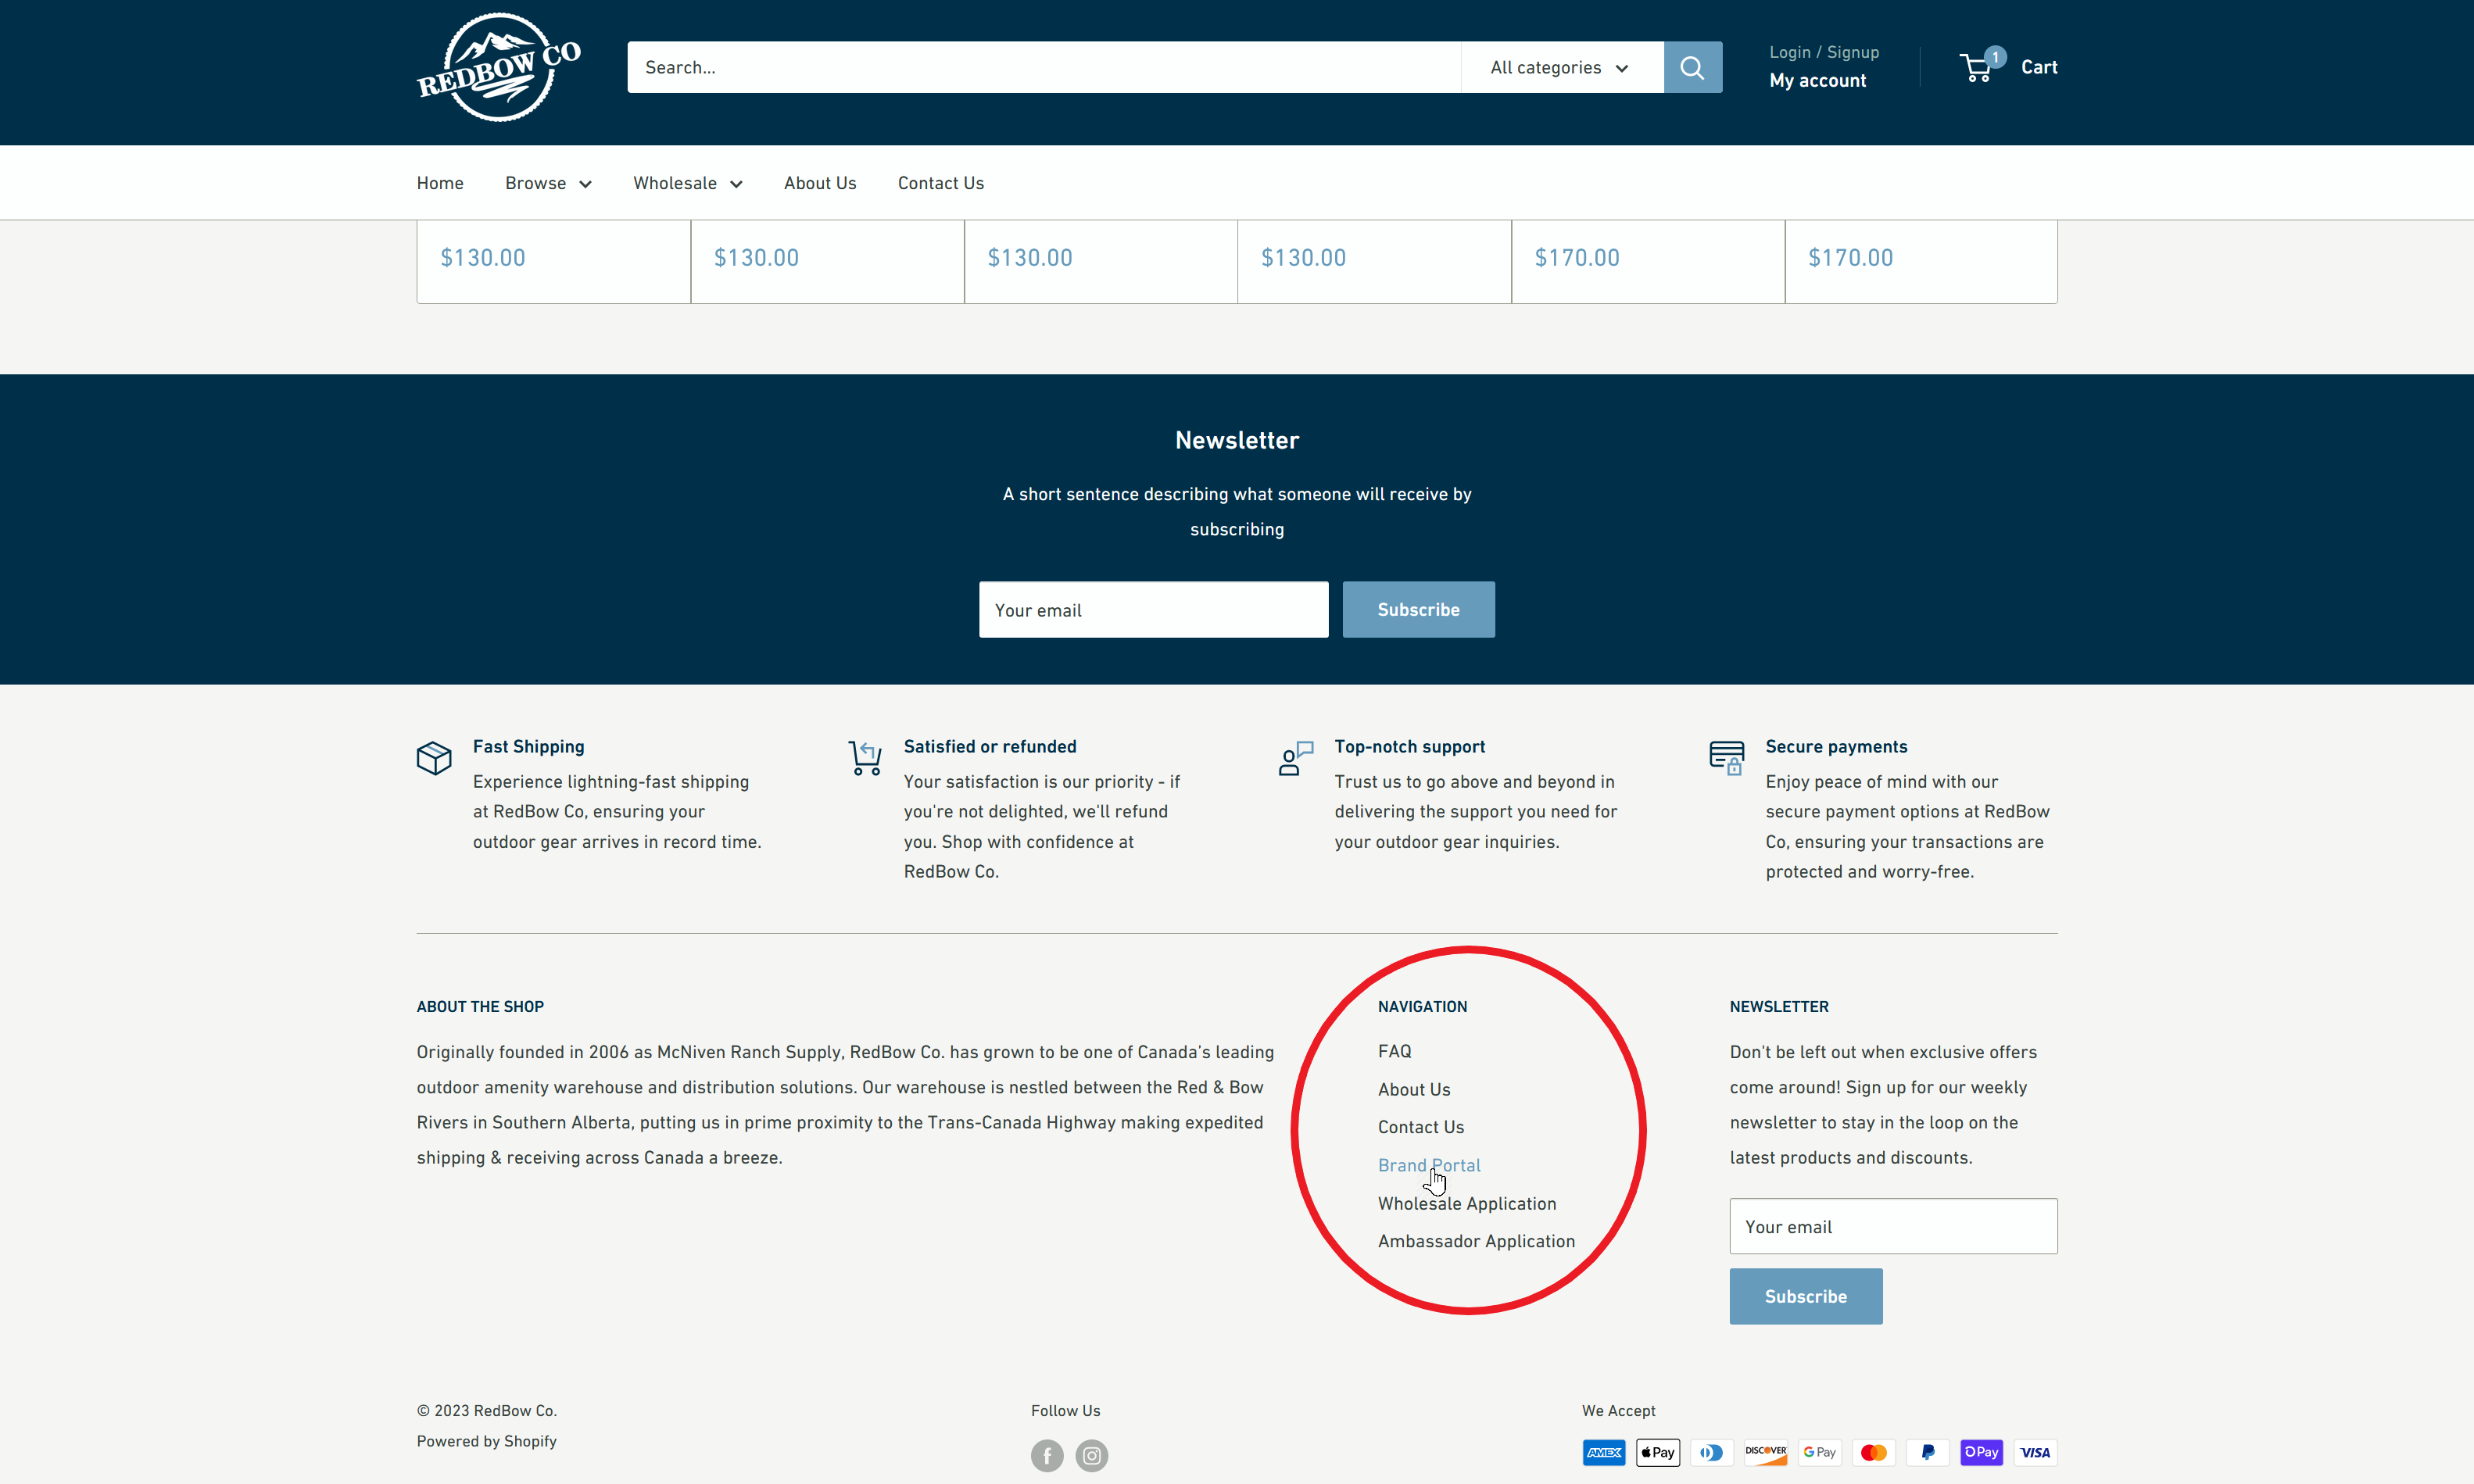This screenshot has height=1484, width=2474.
Task: Click the footer Subscribe button
Action: pos(1806,1296)
